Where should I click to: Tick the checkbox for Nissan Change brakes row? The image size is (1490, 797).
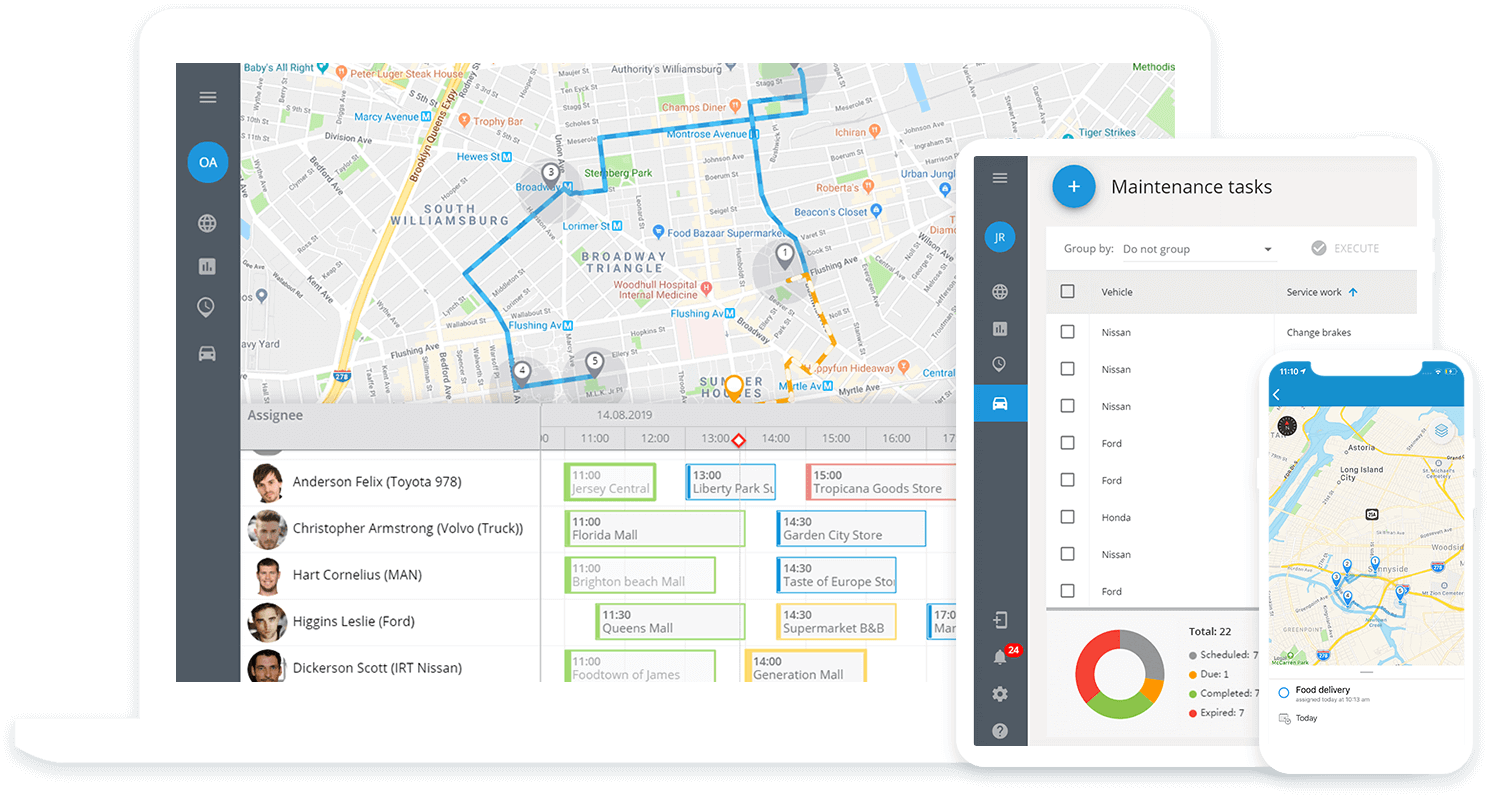(x=1067, y=331)
